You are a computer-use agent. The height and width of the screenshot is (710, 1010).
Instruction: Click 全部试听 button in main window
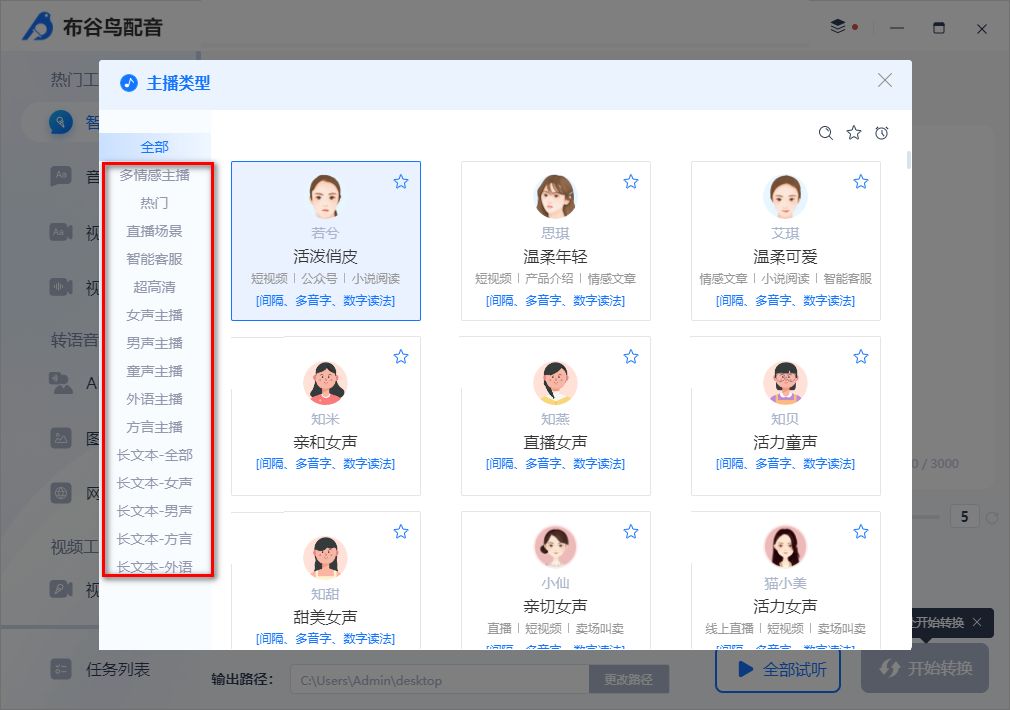coord(778,669)
